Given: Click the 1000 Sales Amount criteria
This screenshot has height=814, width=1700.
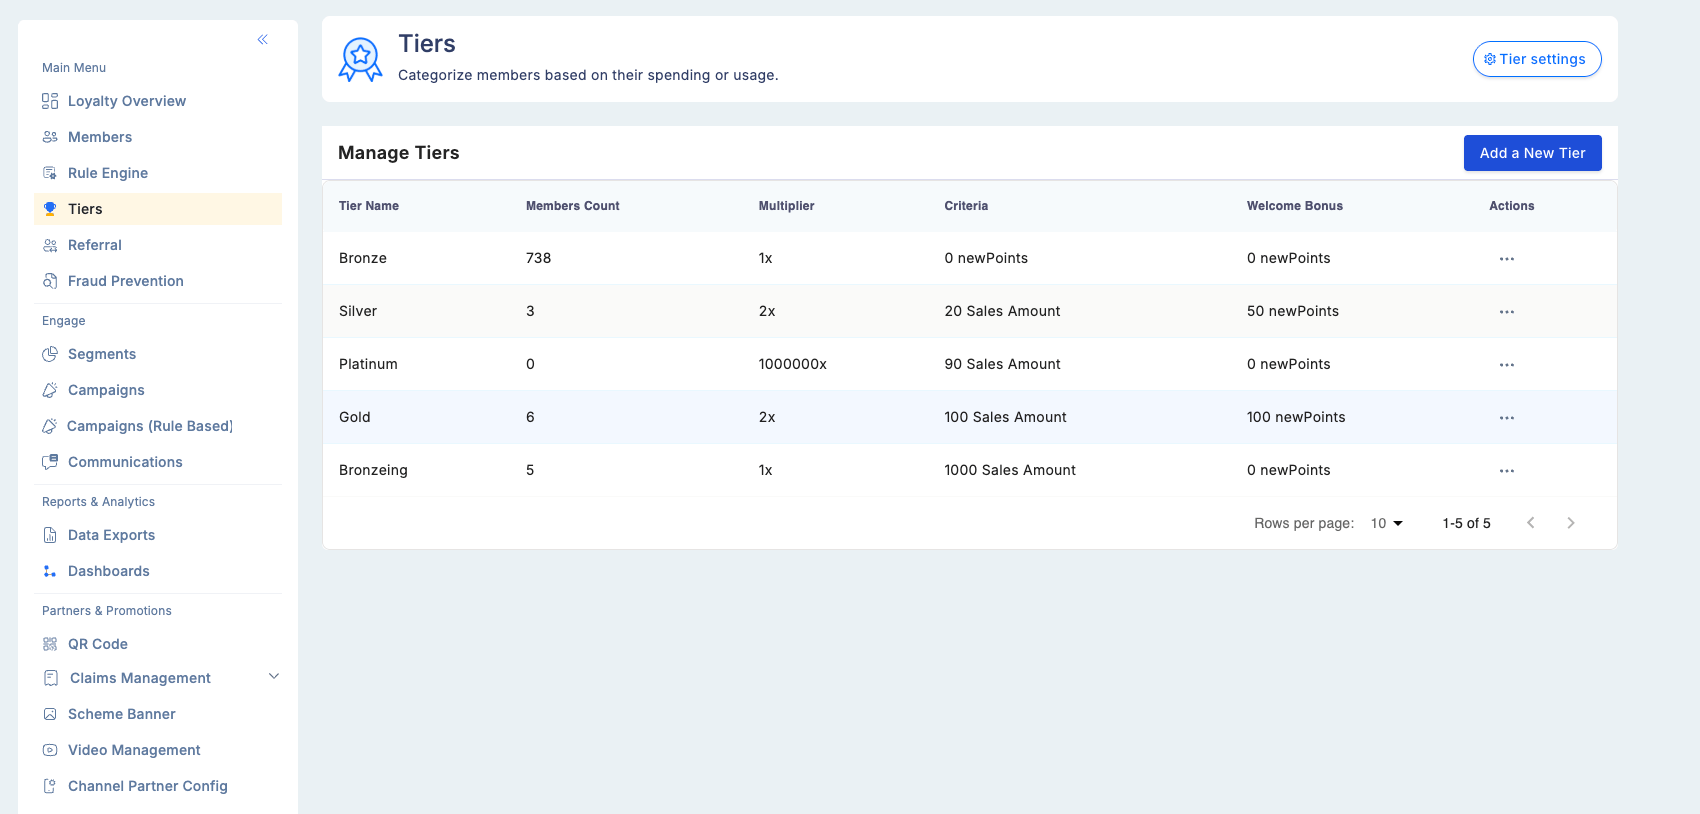Looking at the screenshot, I should point(1010,470).
